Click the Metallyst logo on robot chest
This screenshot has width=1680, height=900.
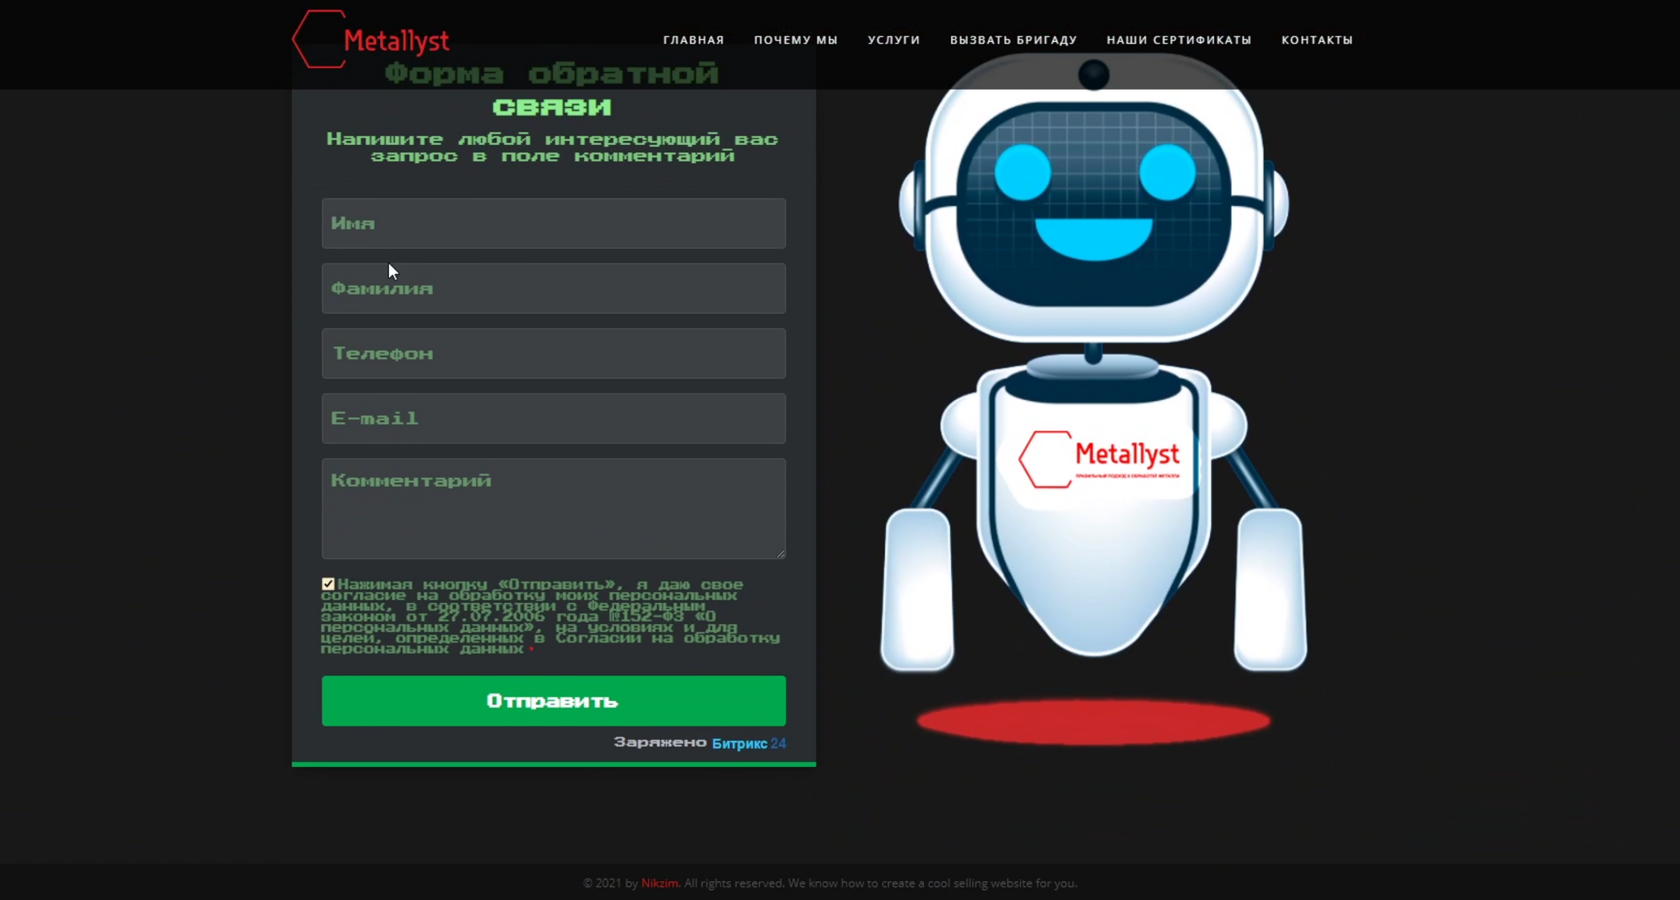tap(1099, 459)
